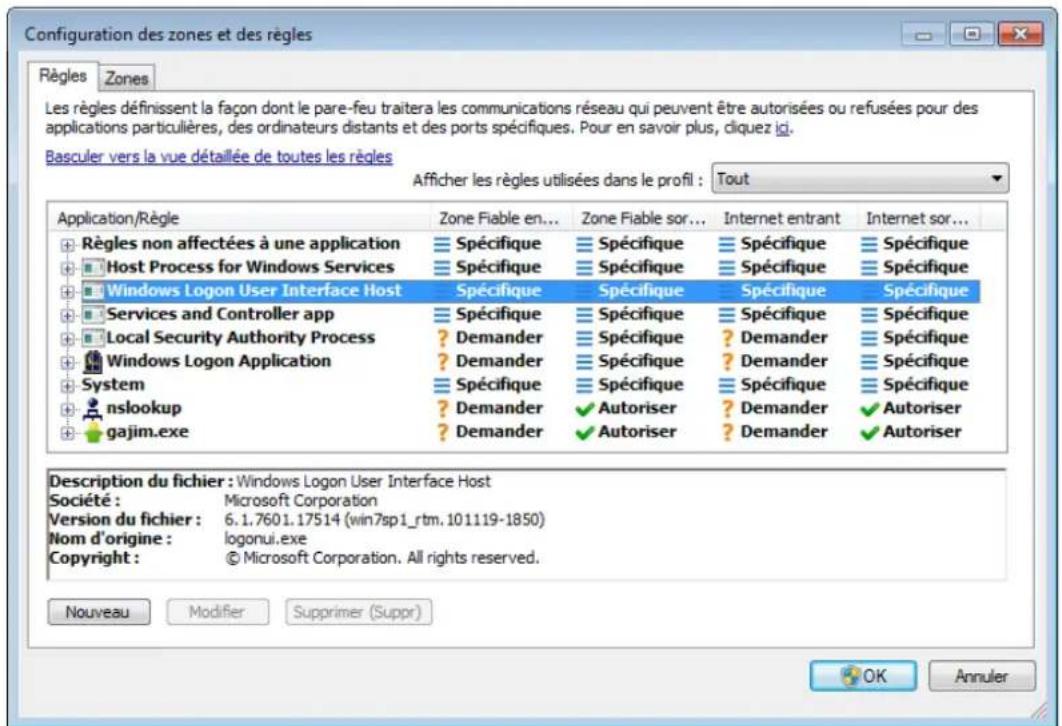Viewport: 1062px width, 726px height.
Task: Open the profile dropdown showing Tout
Action: 859,179
